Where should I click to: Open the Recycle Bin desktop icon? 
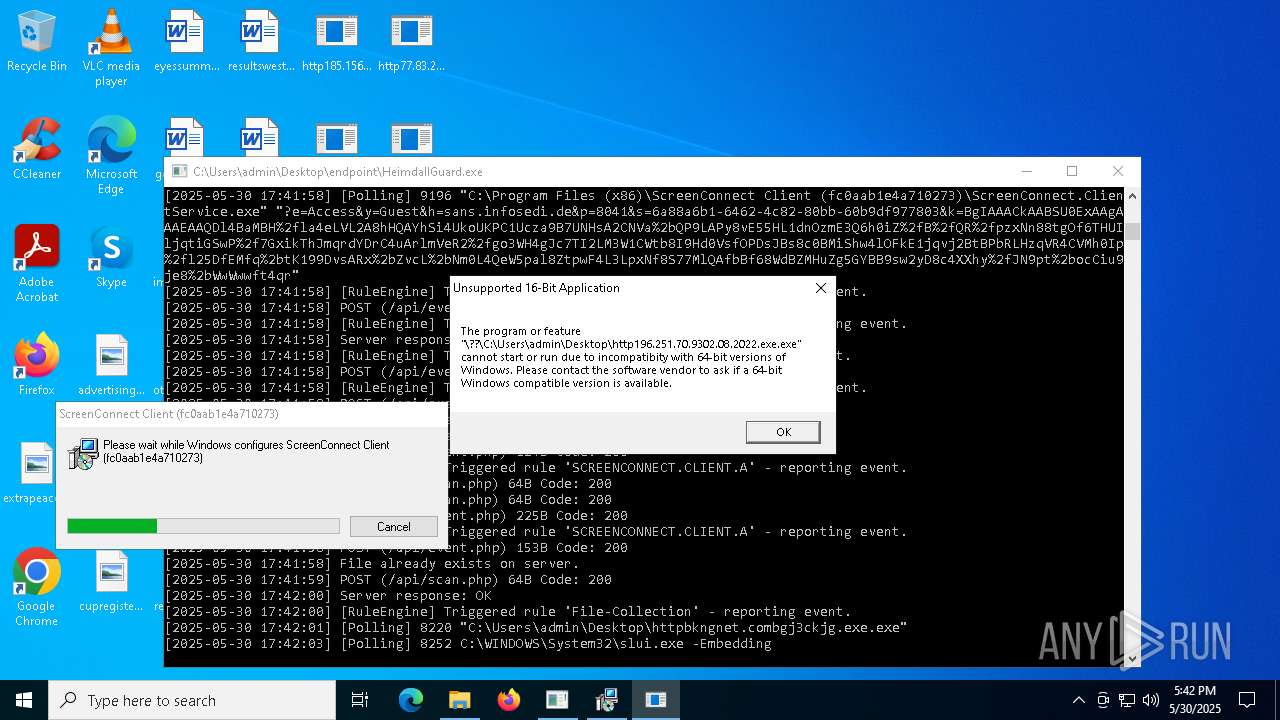click(x=37, y=41)
